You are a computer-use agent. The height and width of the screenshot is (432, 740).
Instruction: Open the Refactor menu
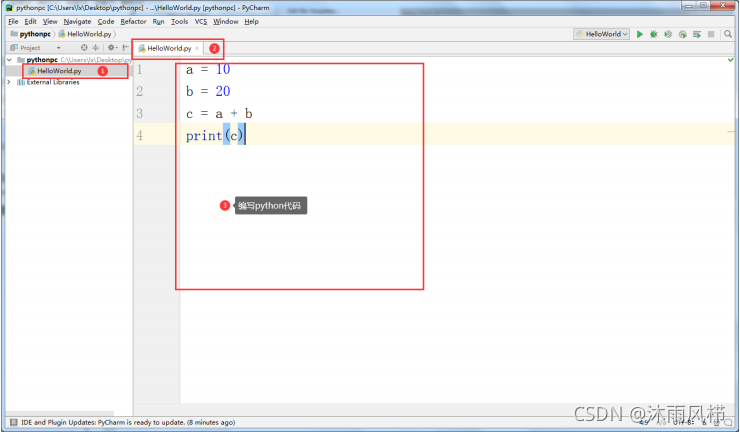click(133, 21)
